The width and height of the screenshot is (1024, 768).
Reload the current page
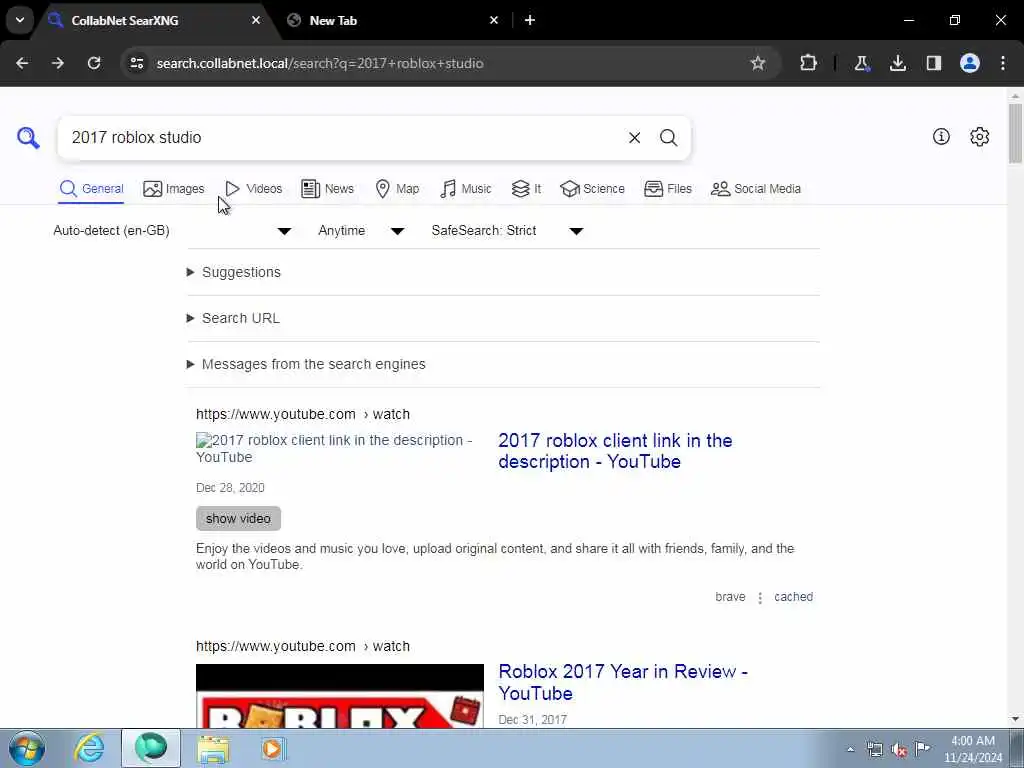click(94, 63)
